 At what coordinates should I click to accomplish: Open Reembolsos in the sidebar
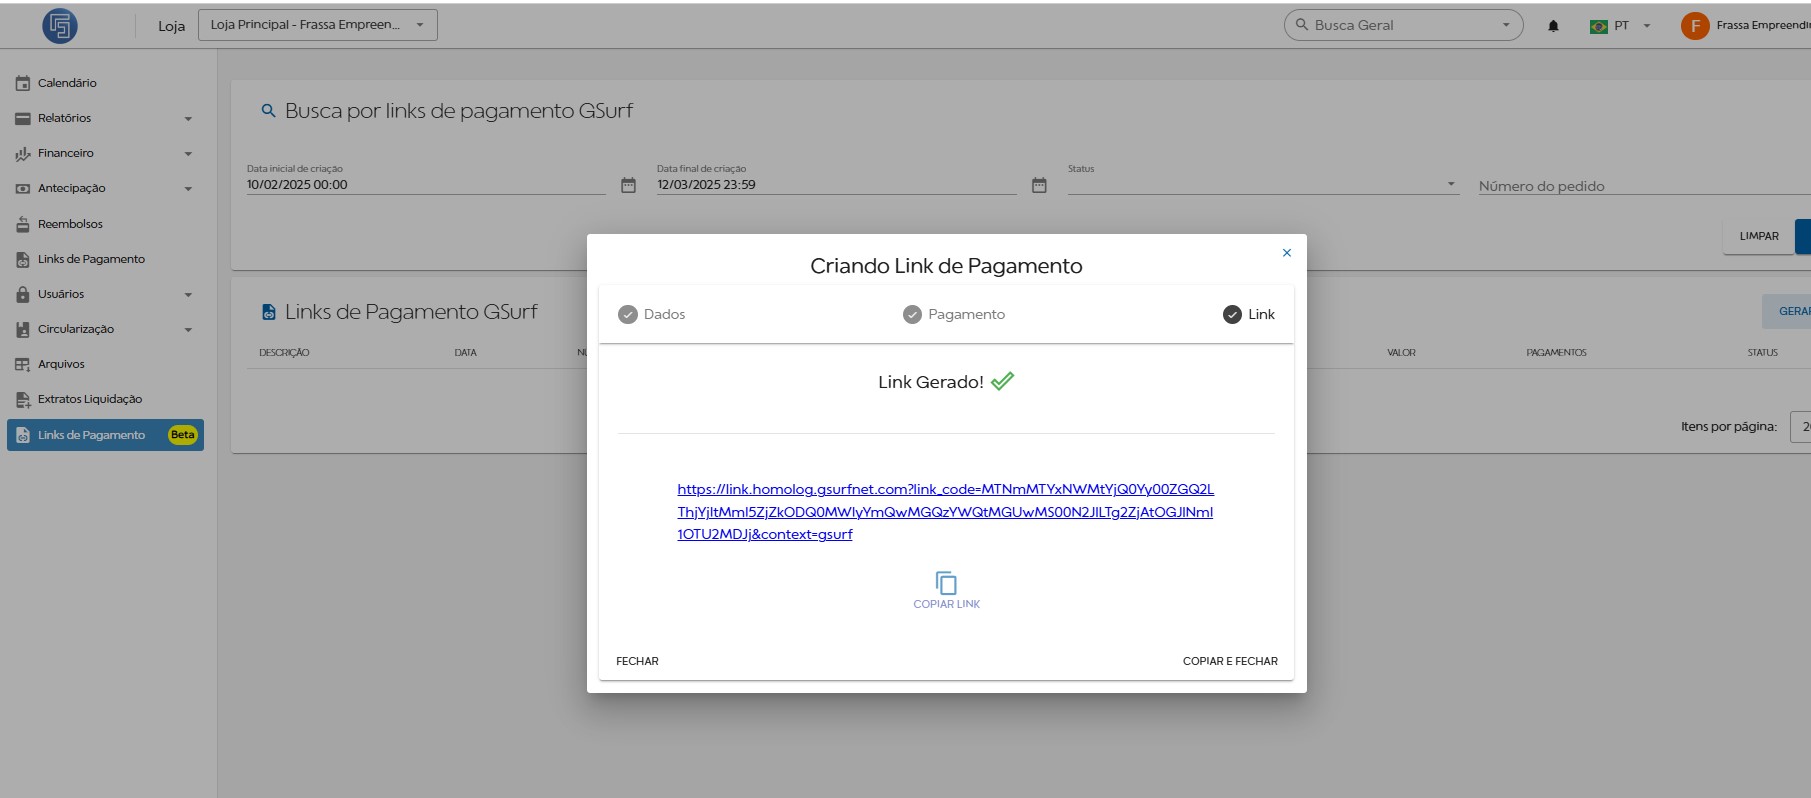(x=70, y=224)
